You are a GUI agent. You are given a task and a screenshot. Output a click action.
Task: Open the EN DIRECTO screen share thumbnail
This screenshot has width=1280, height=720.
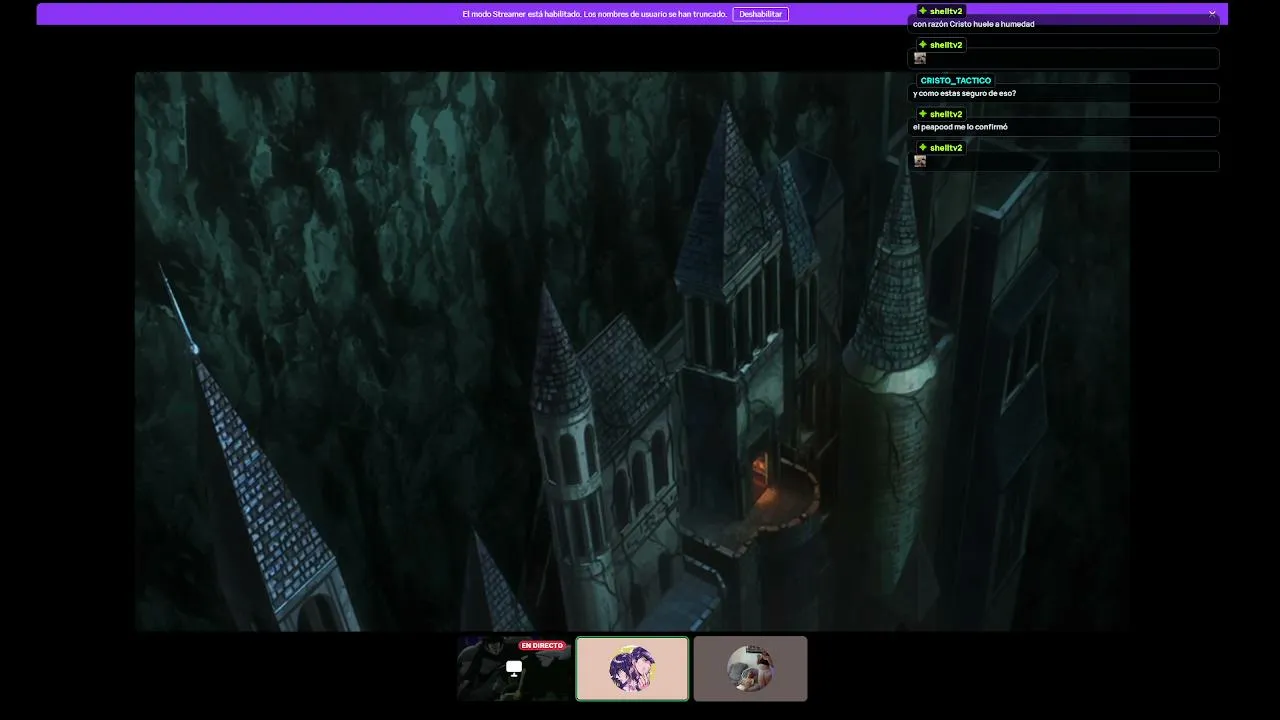tap(515, 668)
